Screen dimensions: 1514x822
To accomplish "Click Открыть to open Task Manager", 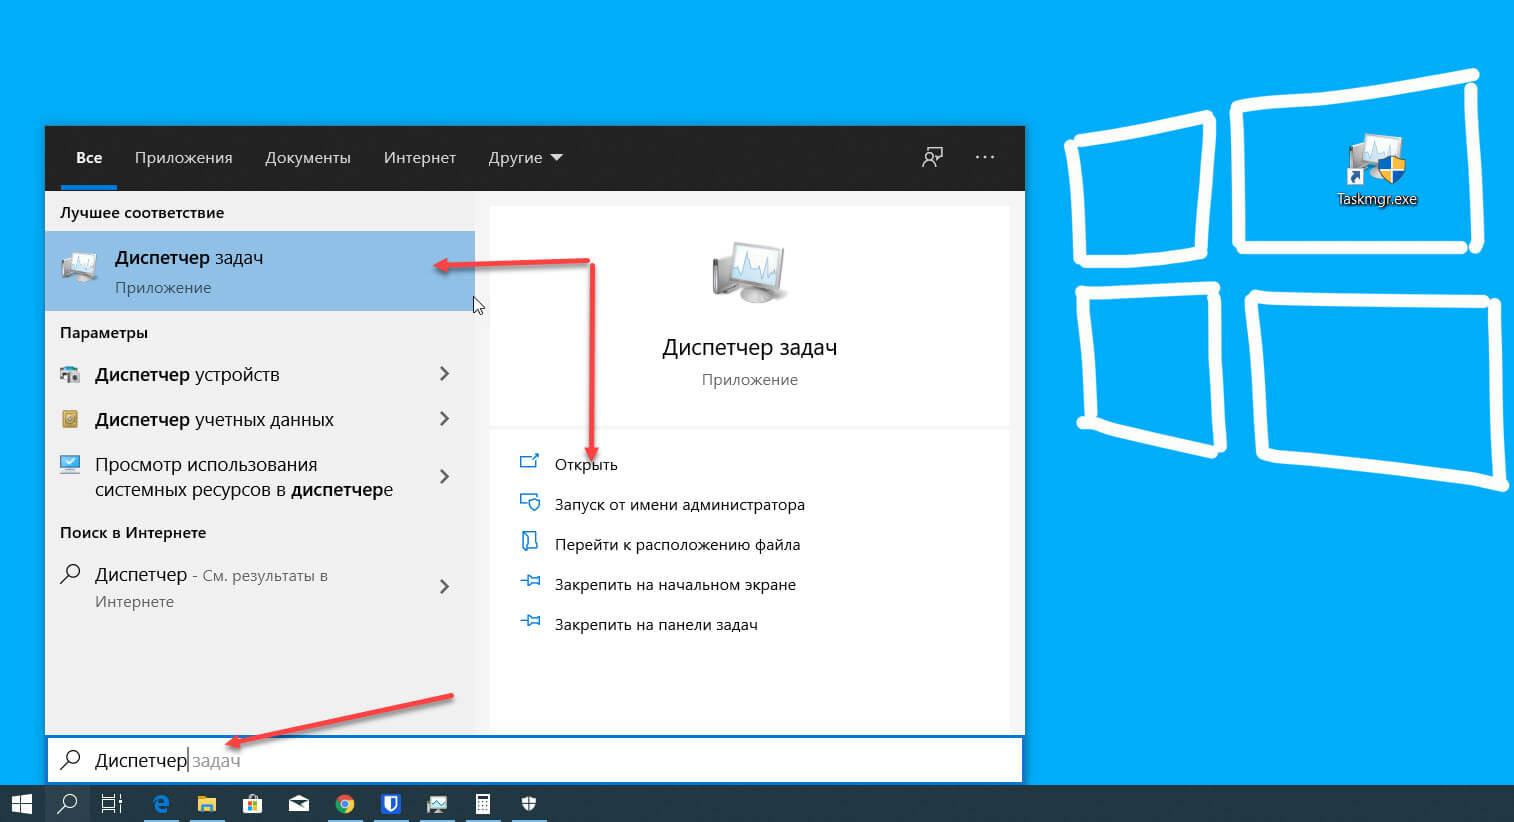I will coord(585,464).
